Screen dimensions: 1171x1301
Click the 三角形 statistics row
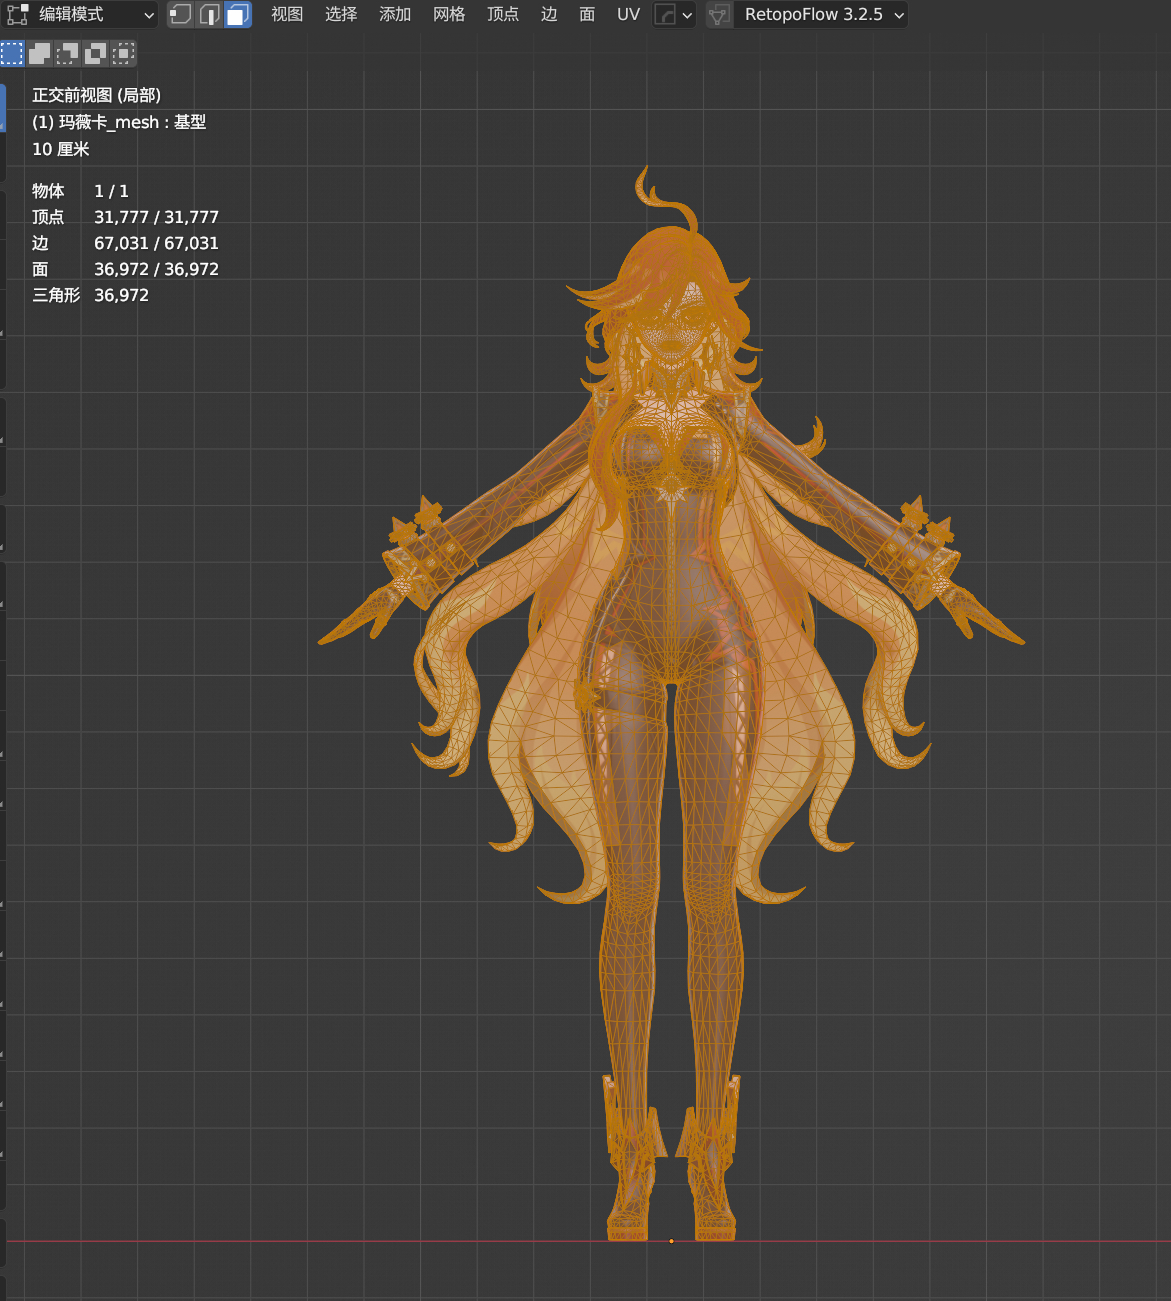[x=90, y=295]
